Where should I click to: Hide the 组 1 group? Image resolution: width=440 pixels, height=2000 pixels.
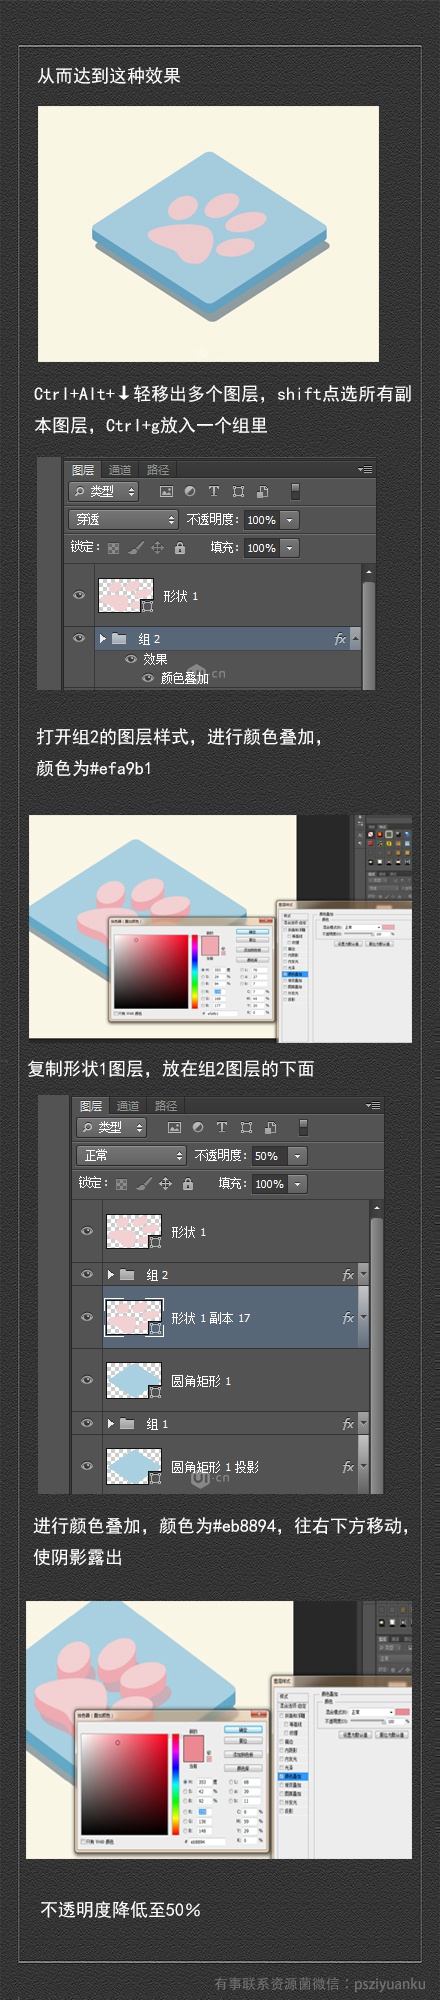click(x=87, y=1423)
